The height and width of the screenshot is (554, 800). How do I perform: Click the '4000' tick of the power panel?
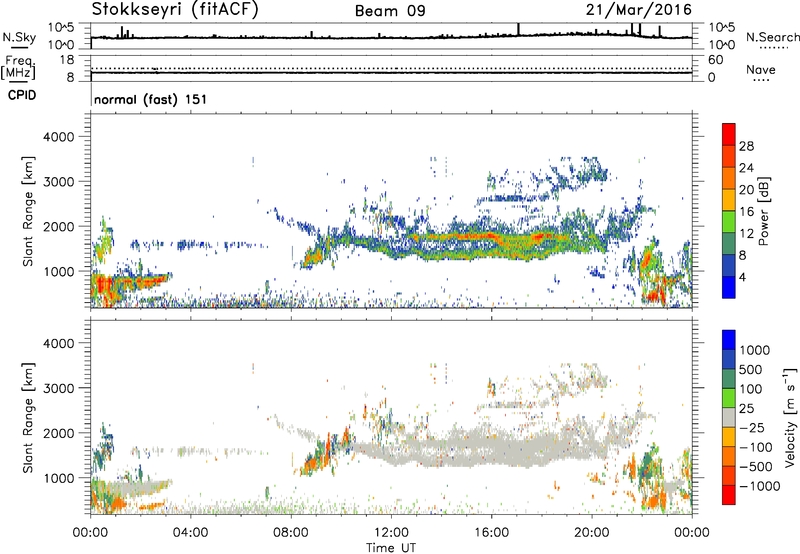pyautogui.click(x=58, y=137)
